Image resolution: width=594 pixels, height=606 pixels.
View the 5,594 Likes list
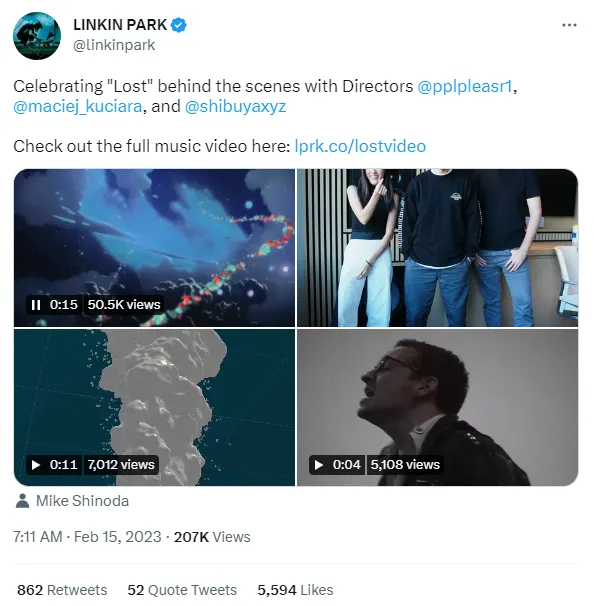point(295,590)
